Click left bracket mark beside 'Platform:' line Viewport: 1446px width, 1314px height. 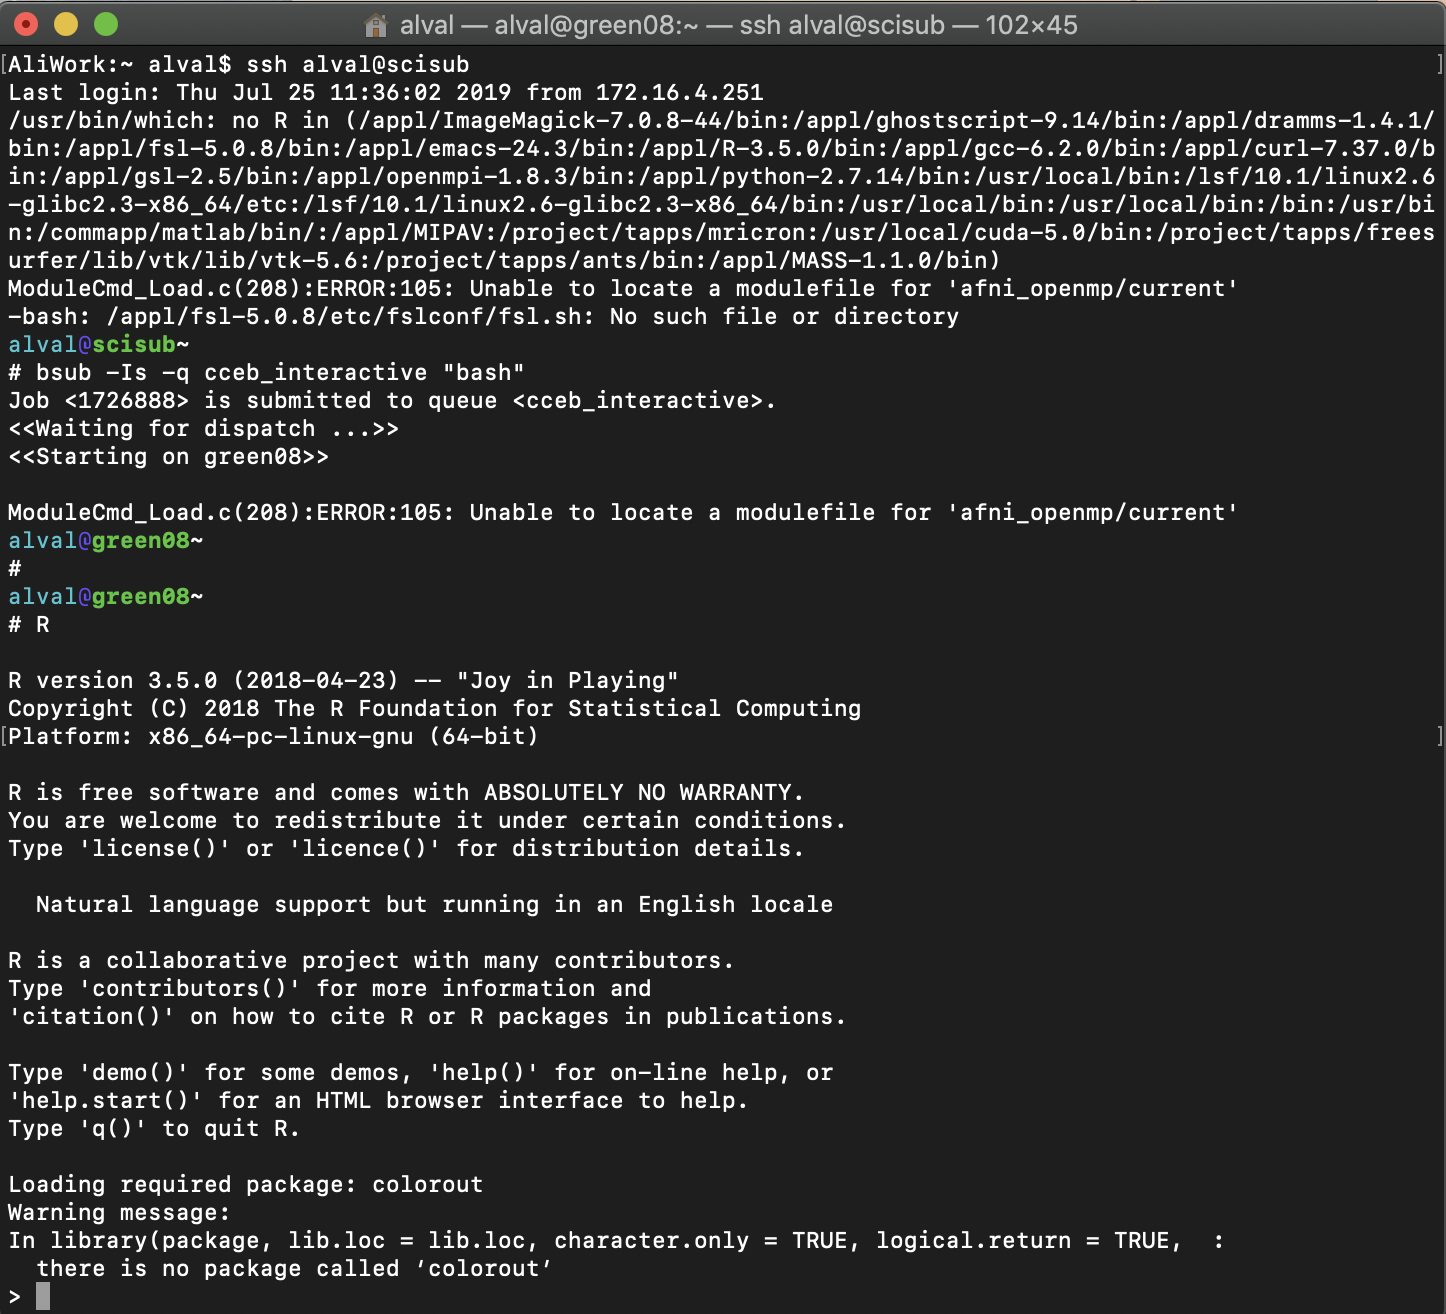pyautogui.click(x=4, y=737)
